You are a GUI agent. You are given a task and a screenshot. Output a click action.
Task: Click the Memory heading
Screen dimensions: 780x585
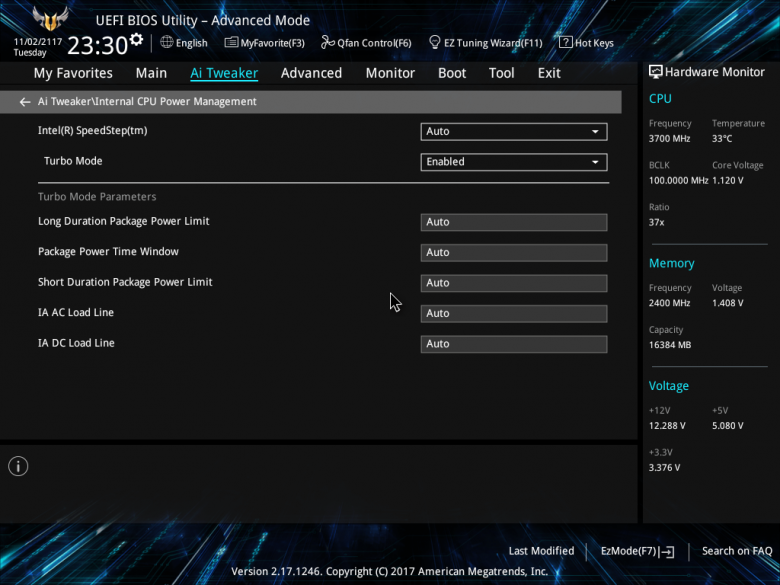coord(672,263)
